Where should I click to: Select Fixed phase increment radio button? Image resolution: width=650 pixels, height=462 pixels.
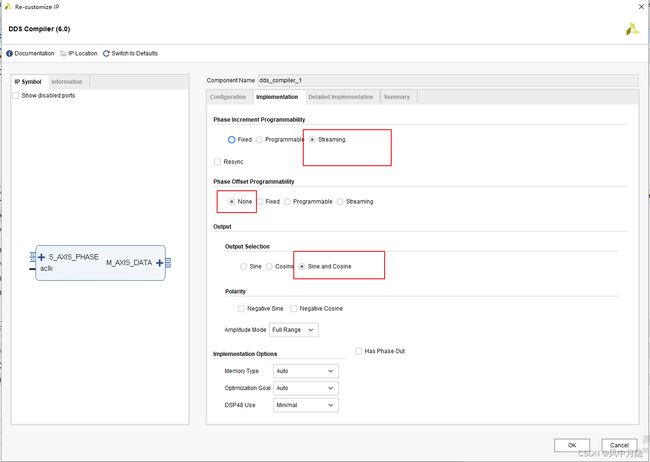[x=232, y=140]
